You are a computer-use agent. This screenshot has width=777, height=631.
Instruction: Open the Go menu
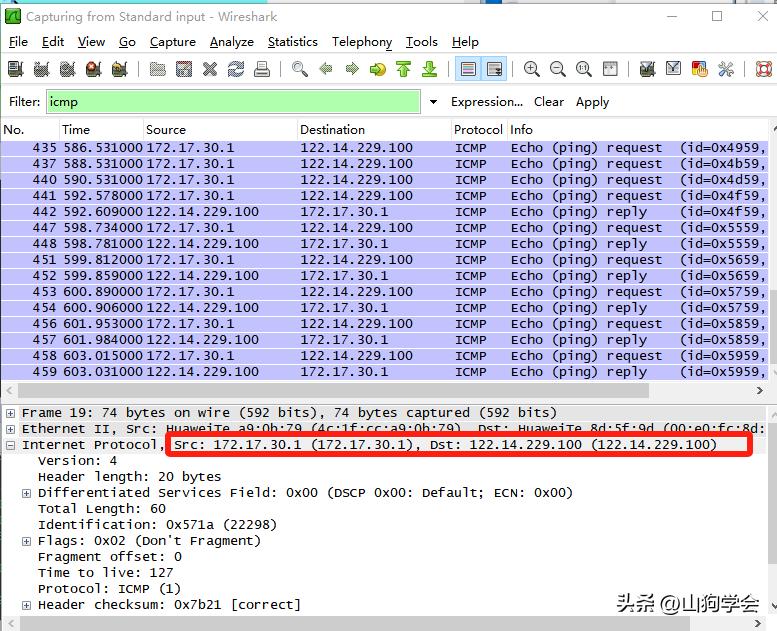coord(127,42)
